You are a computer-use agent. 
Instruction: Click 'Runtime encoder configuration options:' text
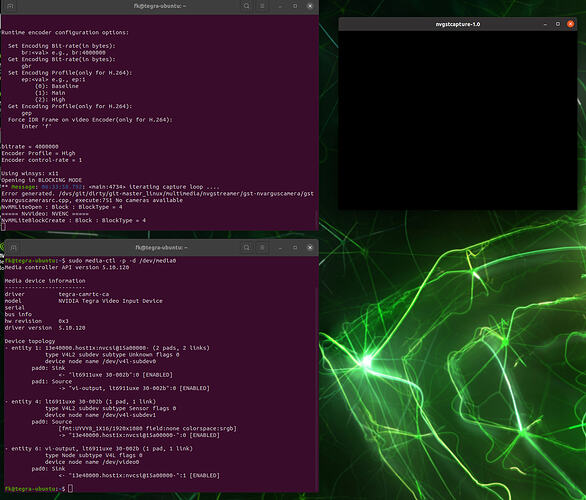tap(65, 33)
